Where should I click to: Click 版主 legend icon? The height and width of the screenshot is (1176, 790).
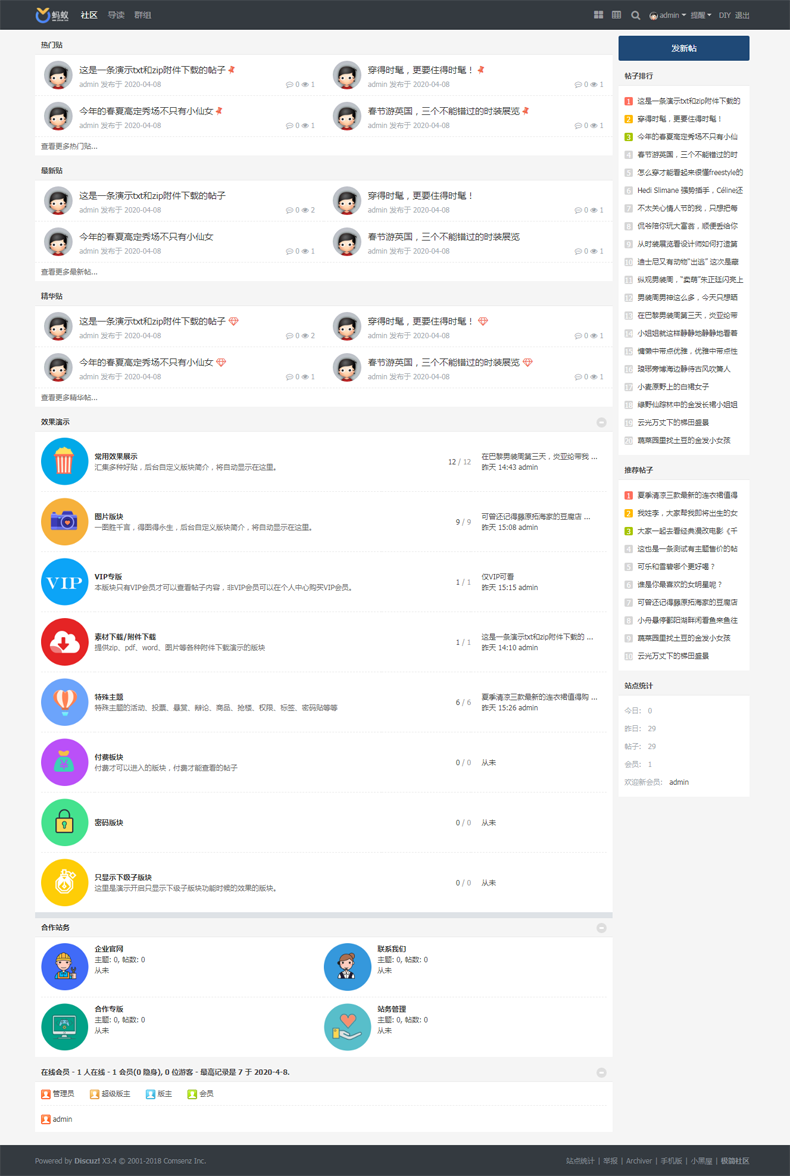151,1094
